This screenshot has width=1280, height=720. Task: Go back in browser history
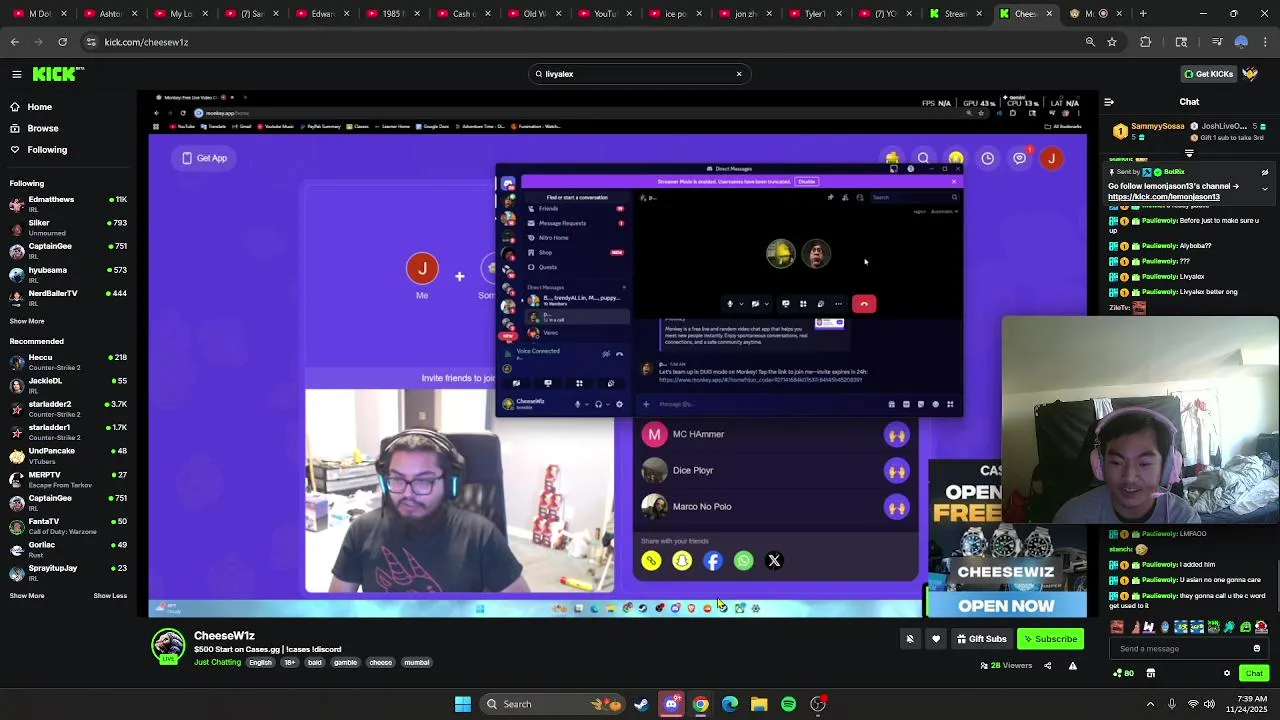14,42
